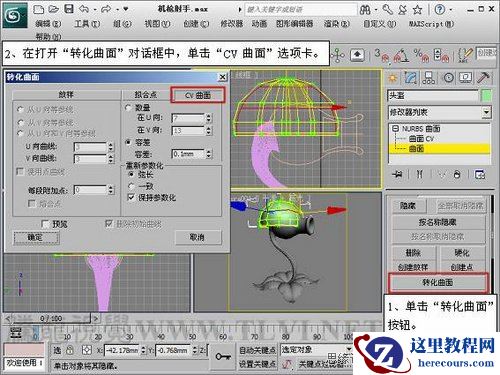The height and width of the screenshot is (375, 500).
Task: Click the 0 / 100 time slider handle
Action: point(51,318)
